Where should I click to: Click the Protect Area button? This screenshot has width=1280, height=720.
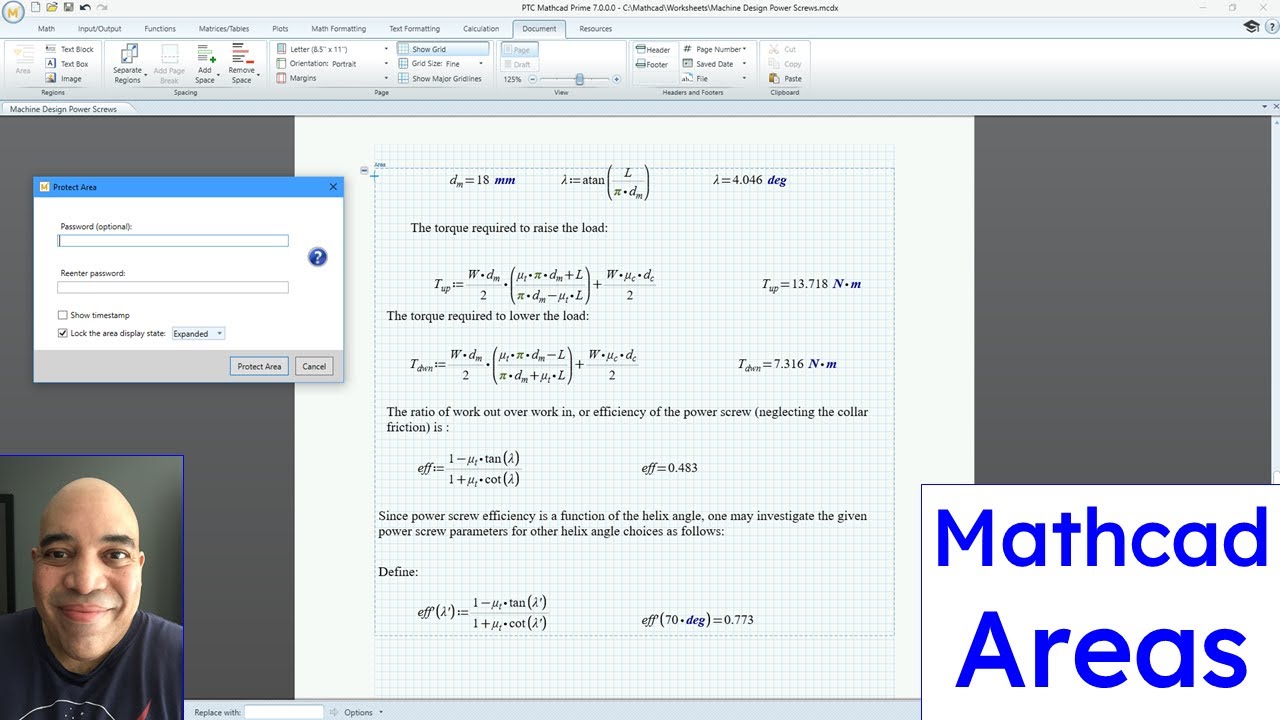click(259, 366)
